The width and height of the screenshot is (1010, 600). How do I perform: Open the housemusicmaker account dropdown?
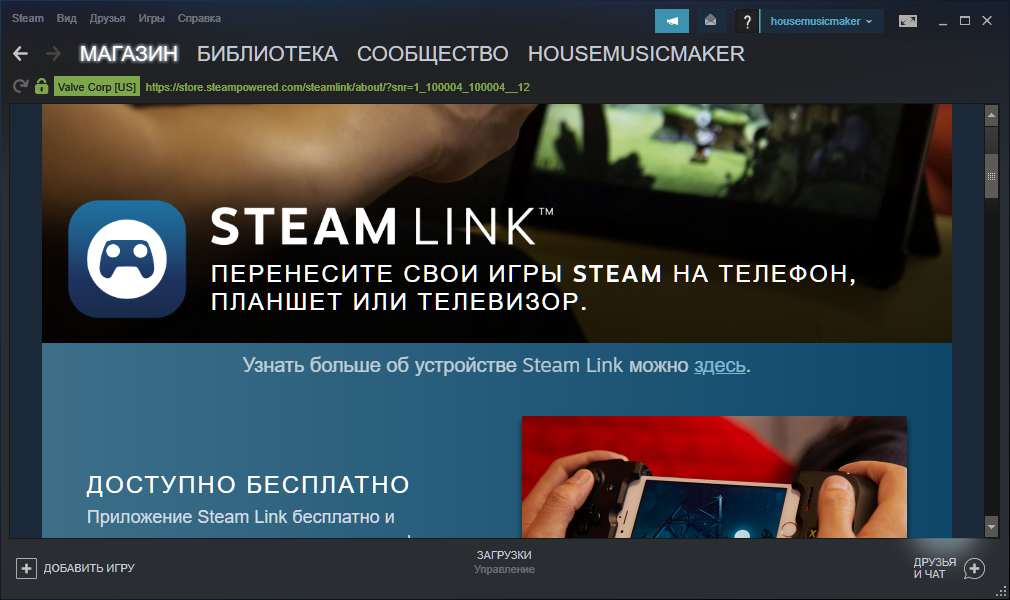(821, 21)
